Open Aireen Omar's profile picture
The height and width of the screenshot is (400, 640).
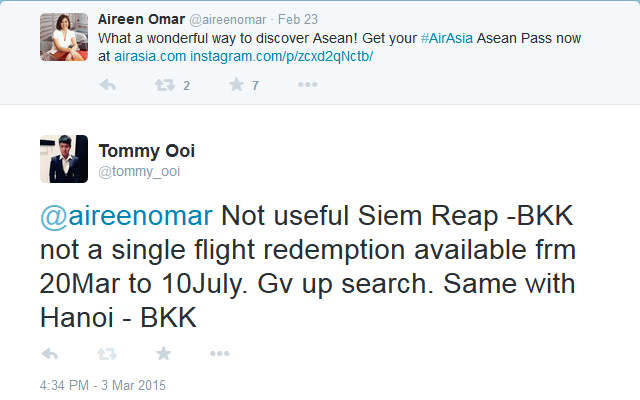pos(63,36)
